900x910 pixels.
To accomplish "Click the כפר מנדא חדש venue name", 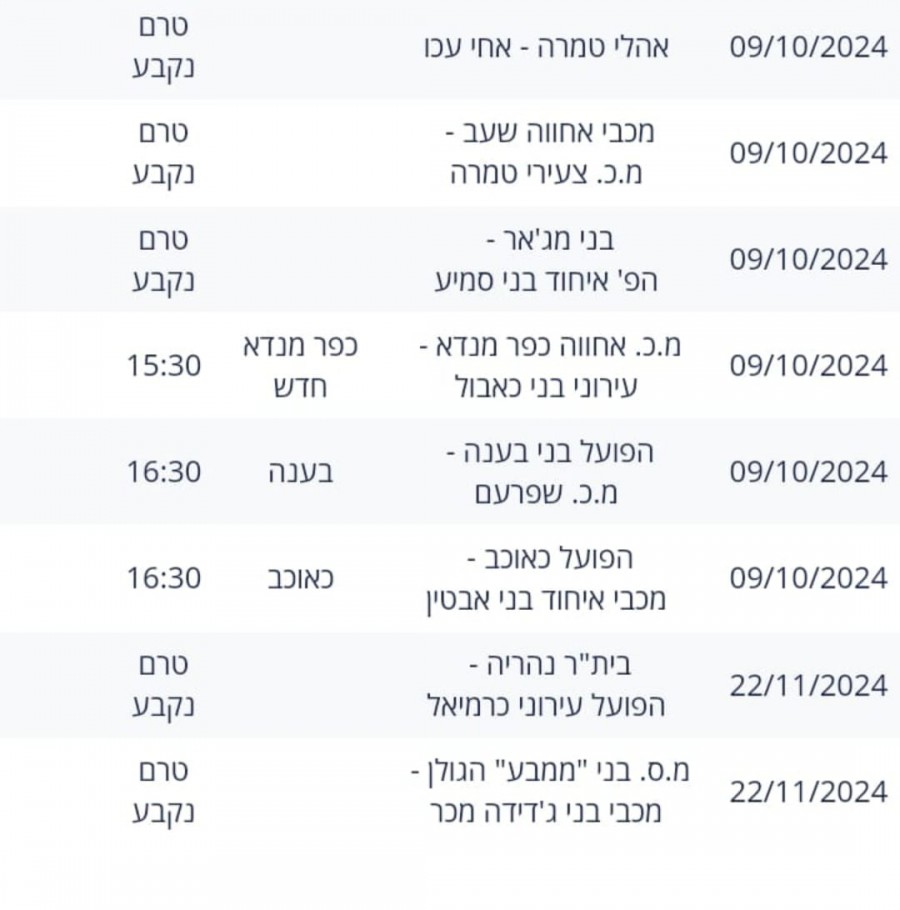I will (301, 366).
